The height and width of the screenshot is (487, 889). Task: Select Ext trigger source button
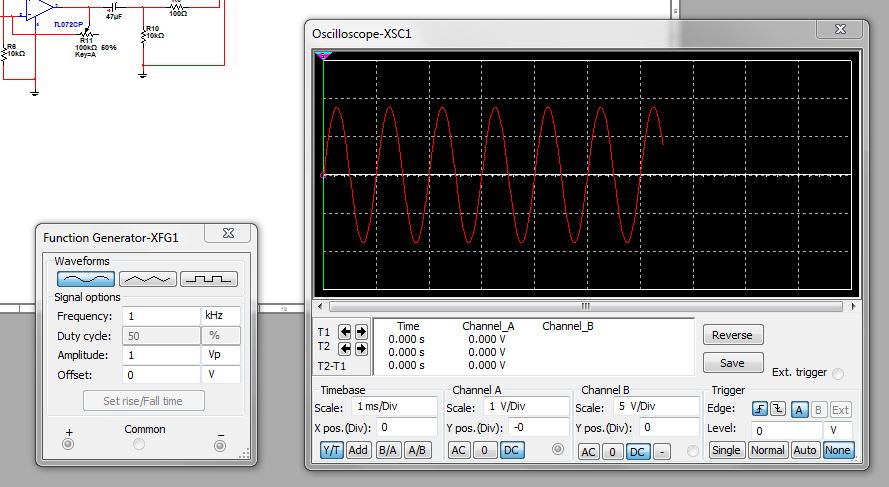click(x=840, y=409)
